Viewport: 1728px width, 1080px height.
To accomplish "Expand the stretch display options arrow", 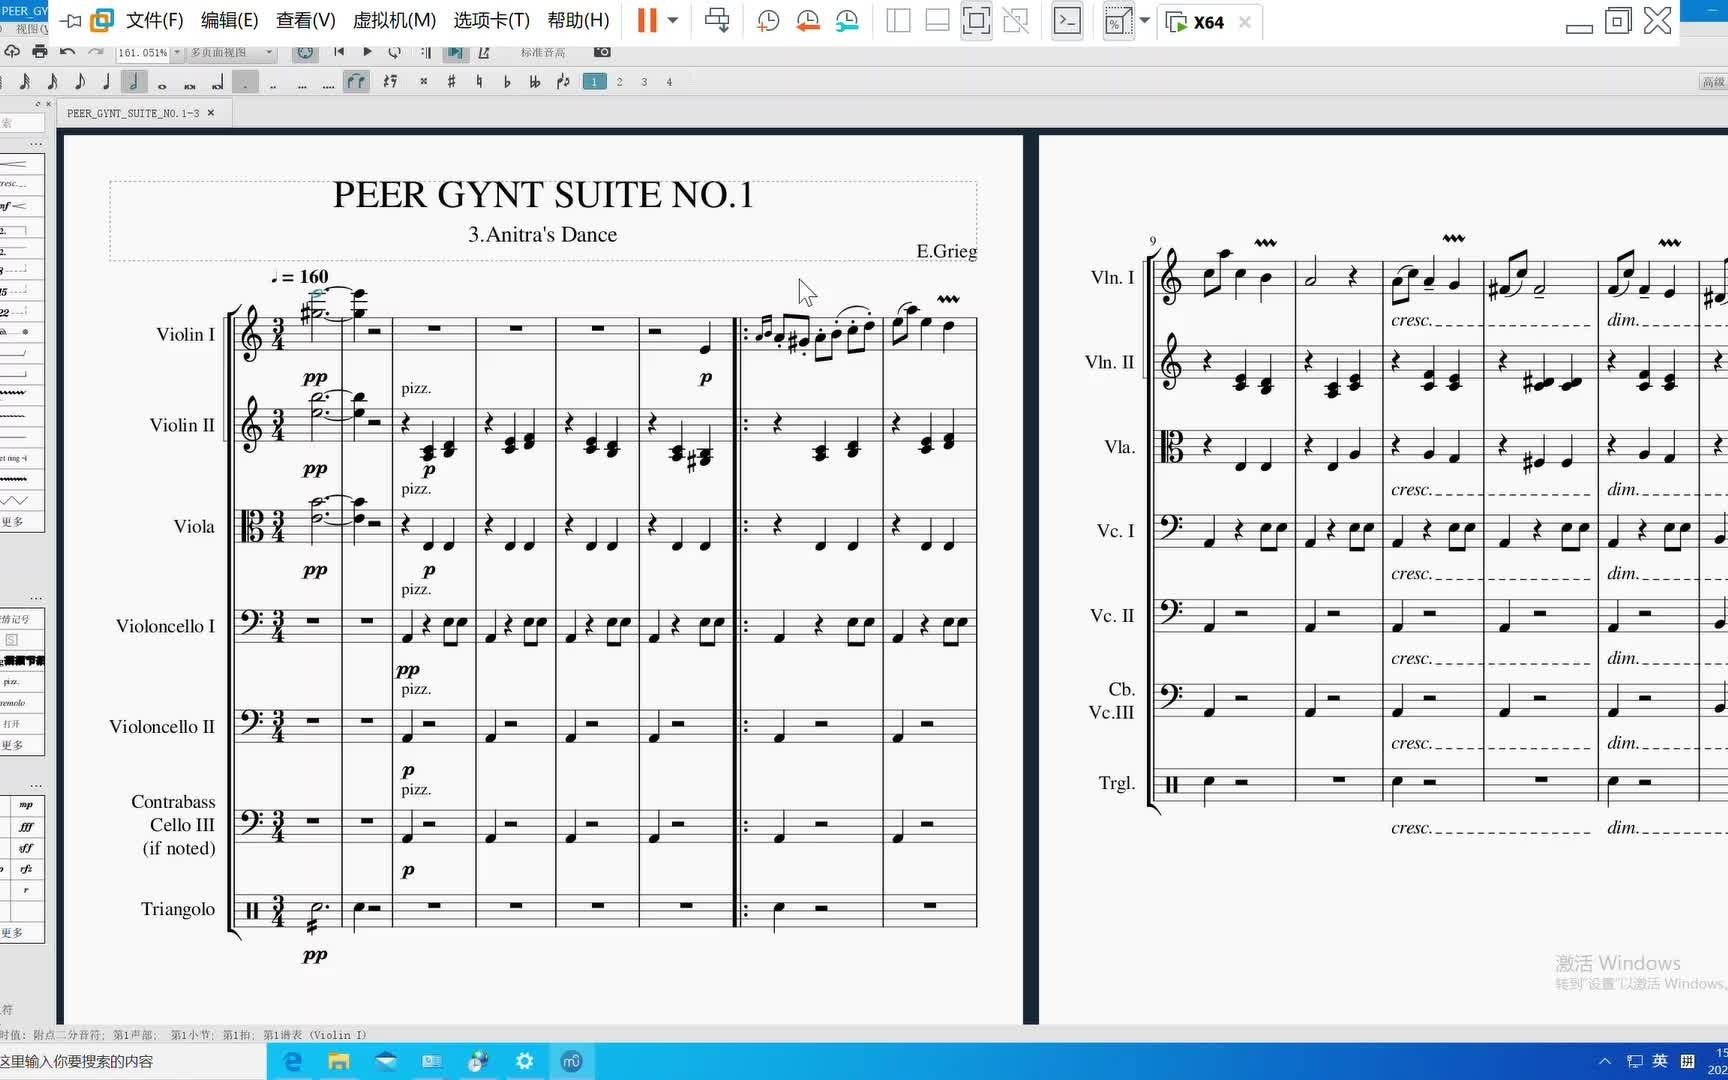I will pos(1145,20).
